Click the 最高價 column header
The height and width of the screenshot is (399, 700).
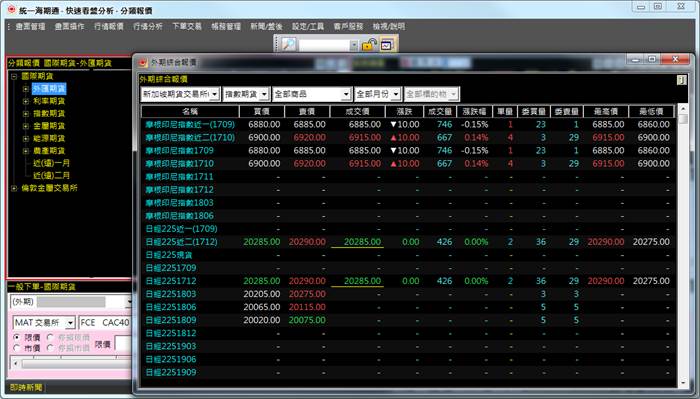click(606, 112)
